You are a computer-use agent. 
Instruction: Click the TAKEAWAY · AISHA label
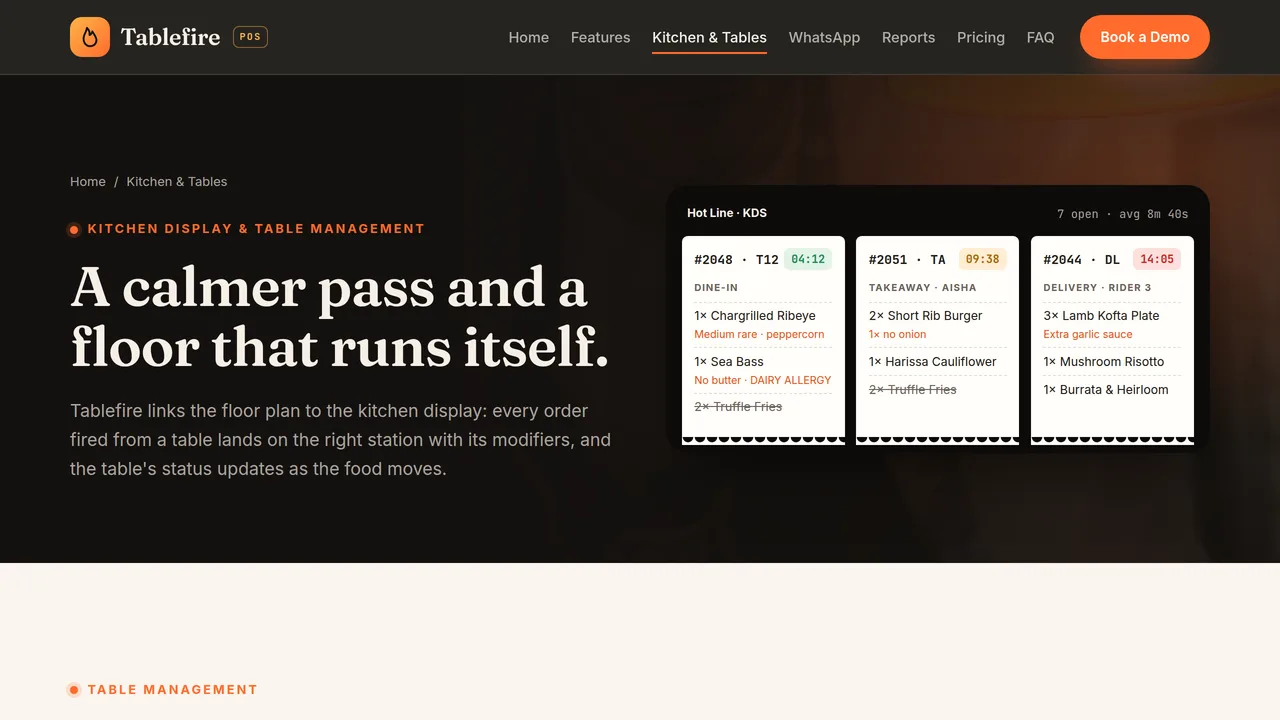pyautogui.click(x=922, y=287)
